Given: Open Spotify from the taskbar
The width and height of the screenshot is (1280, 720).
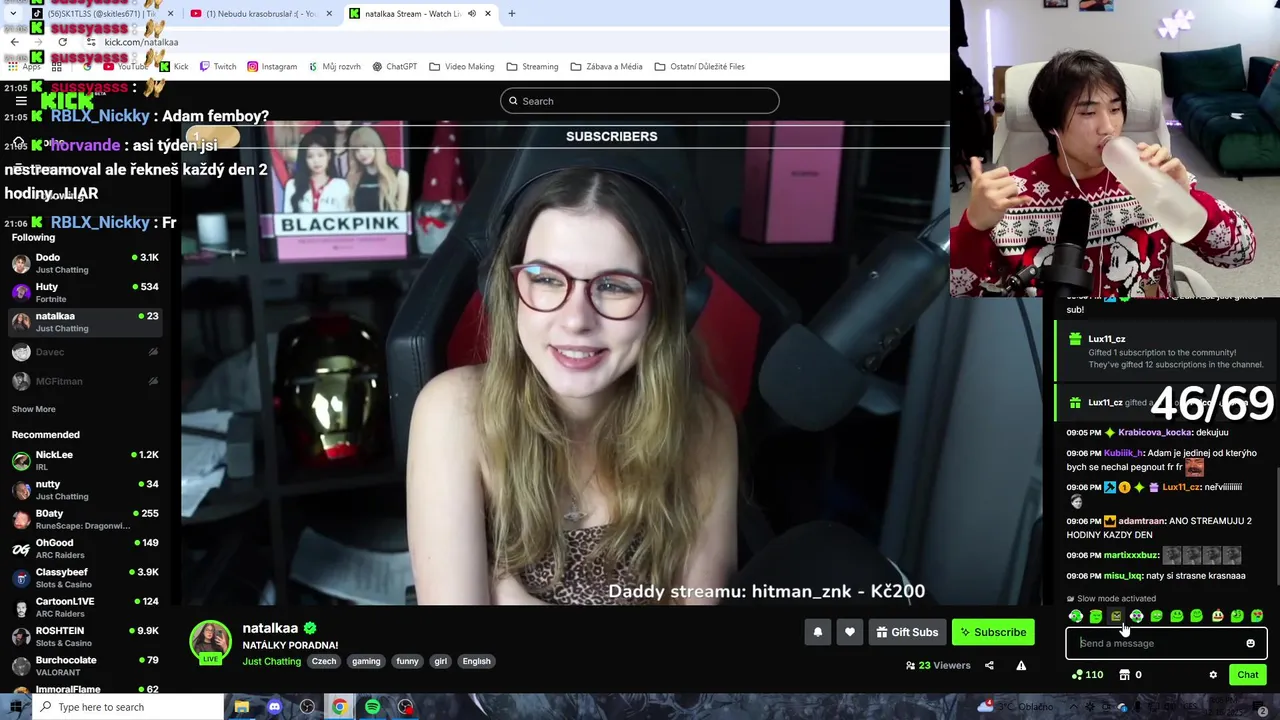Looking at the screenshot, I should [x=372, y=707].
